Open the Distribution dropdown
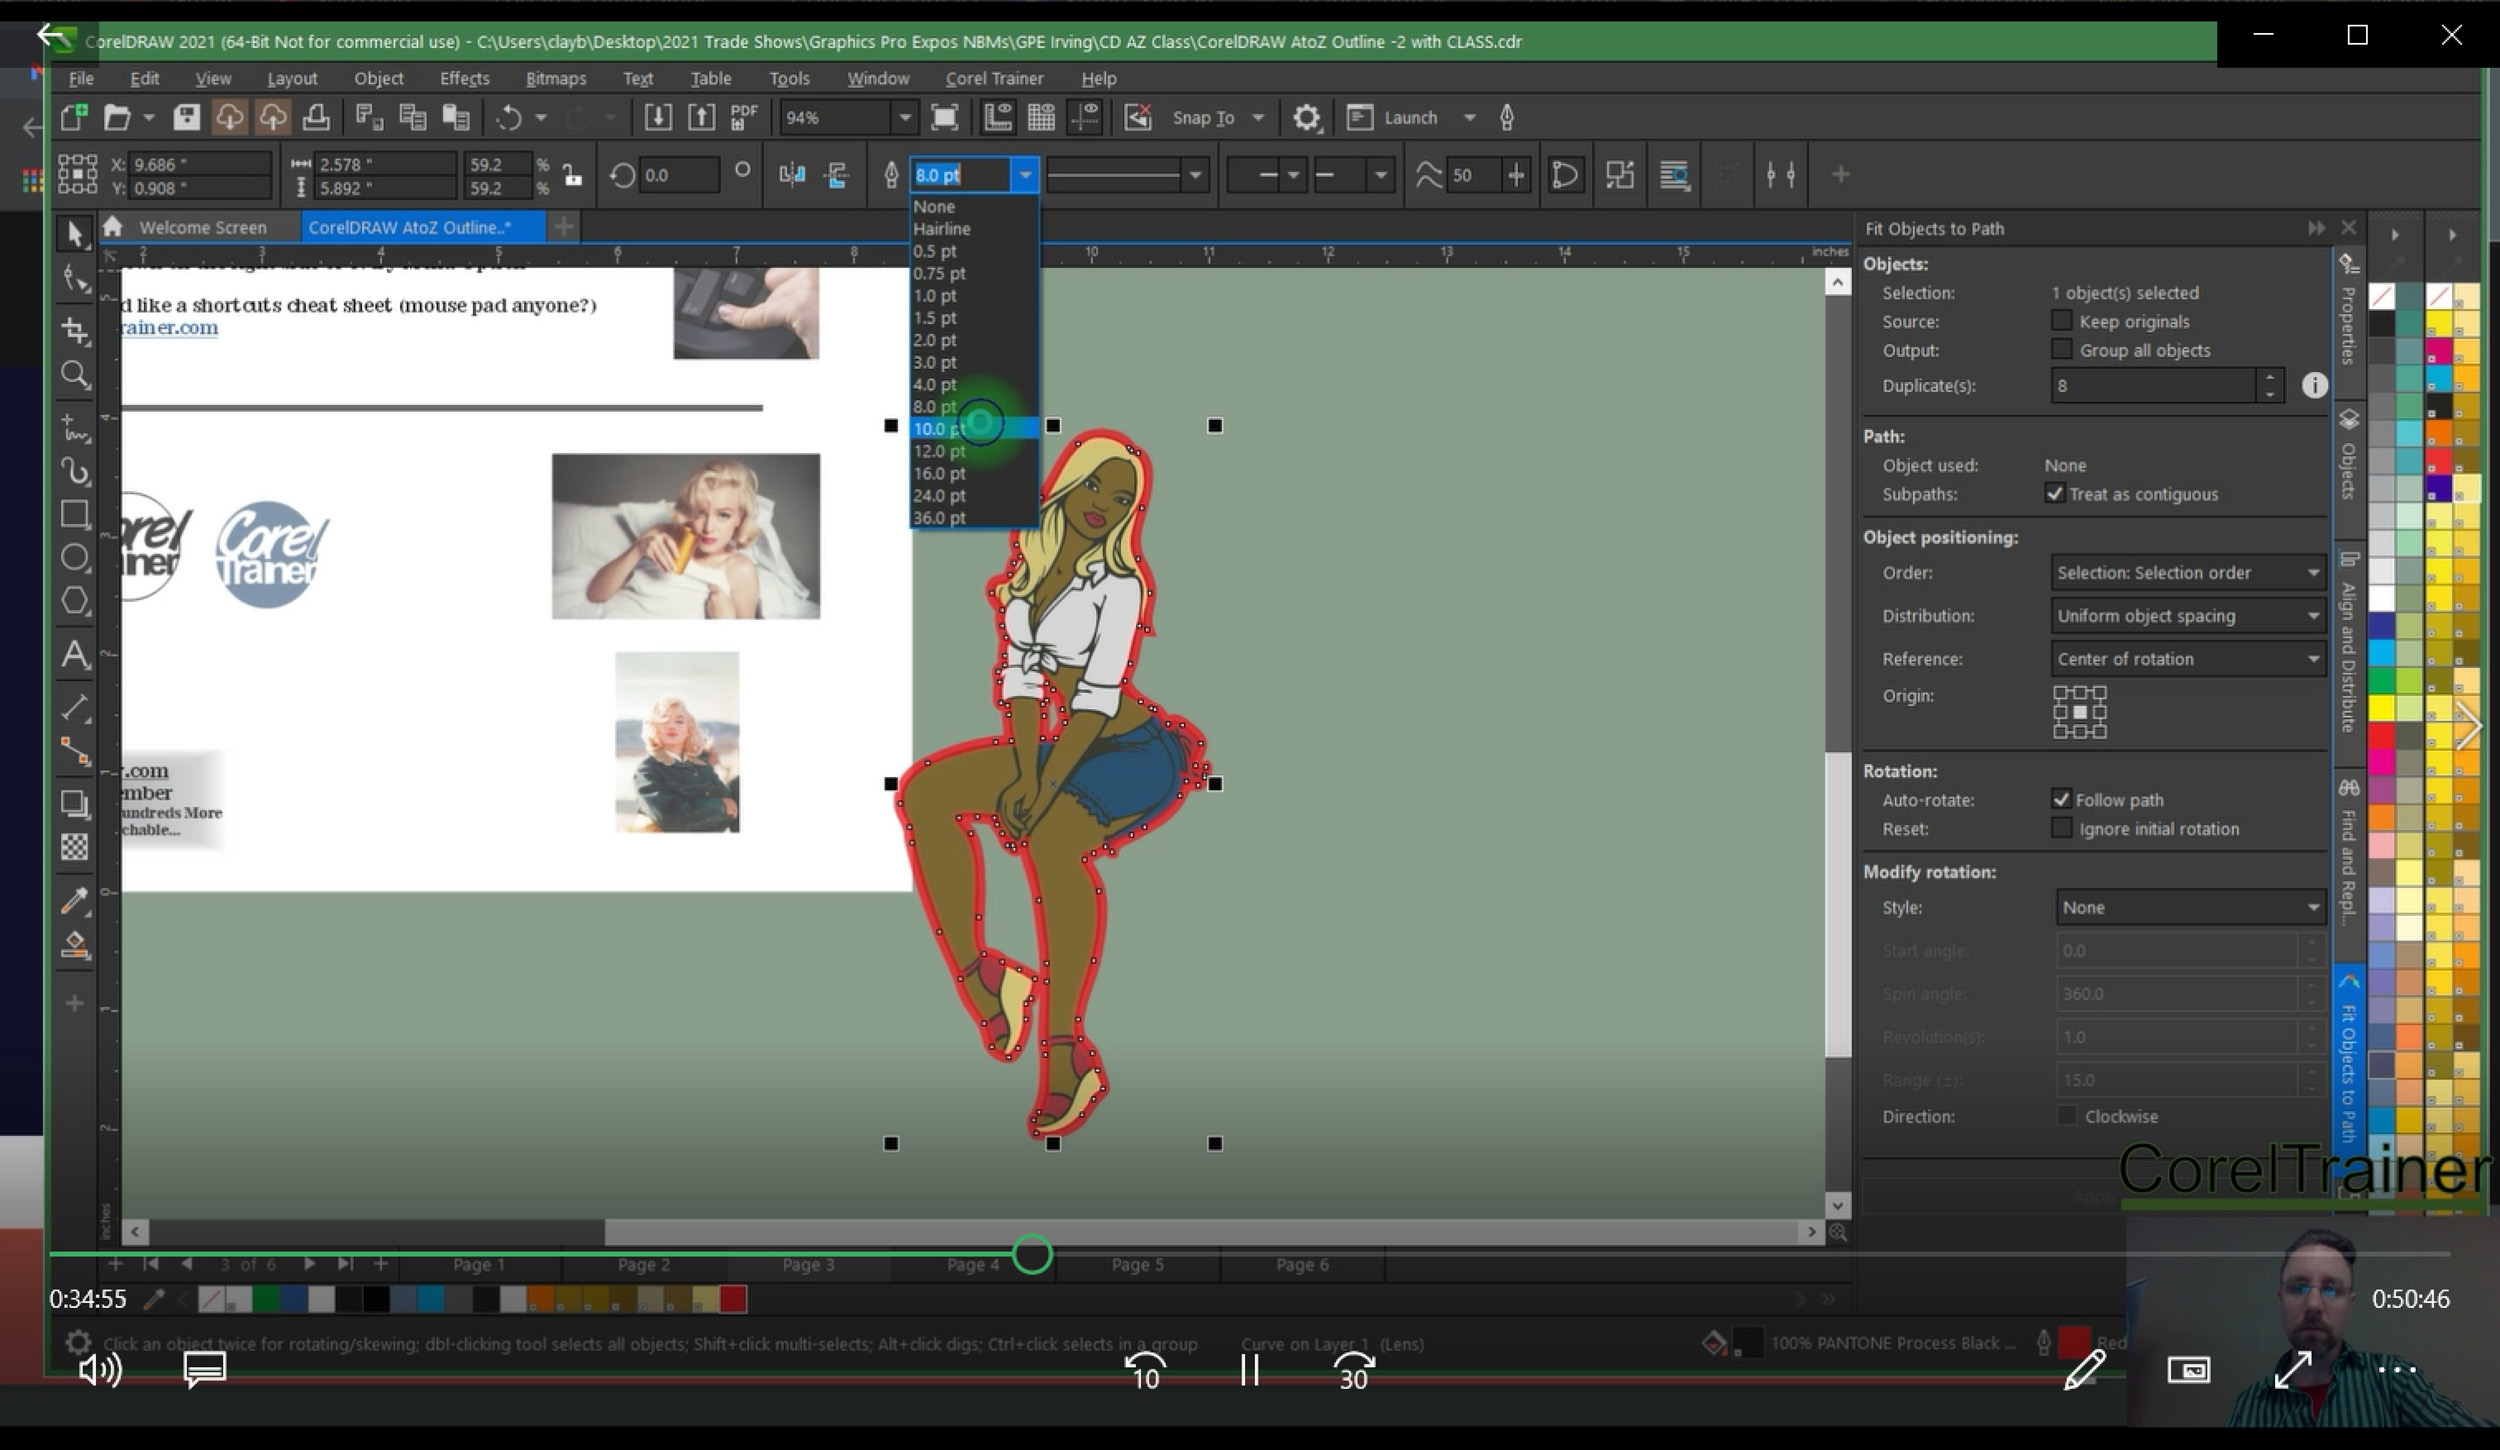 click(x=2187, y=616)
